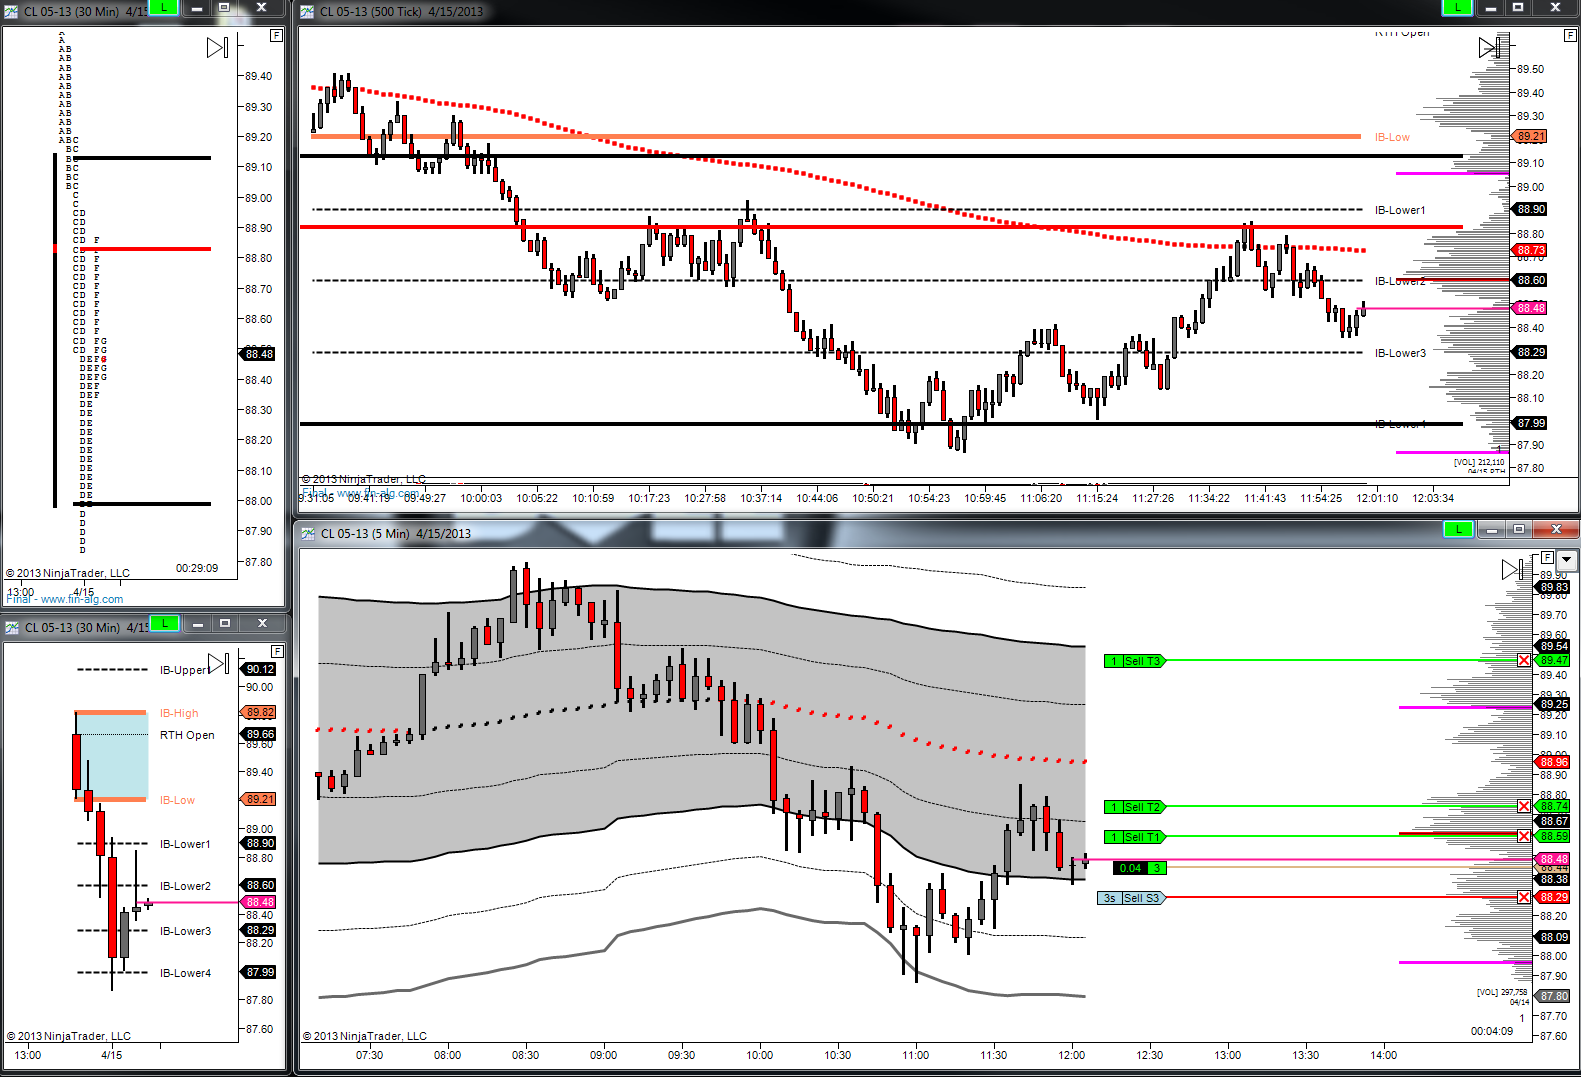The height and width of the screenshot is (1078, 1581).
Task: Jump to latest bar in 30 Min IB-levels chart
Action: (219, 663)
